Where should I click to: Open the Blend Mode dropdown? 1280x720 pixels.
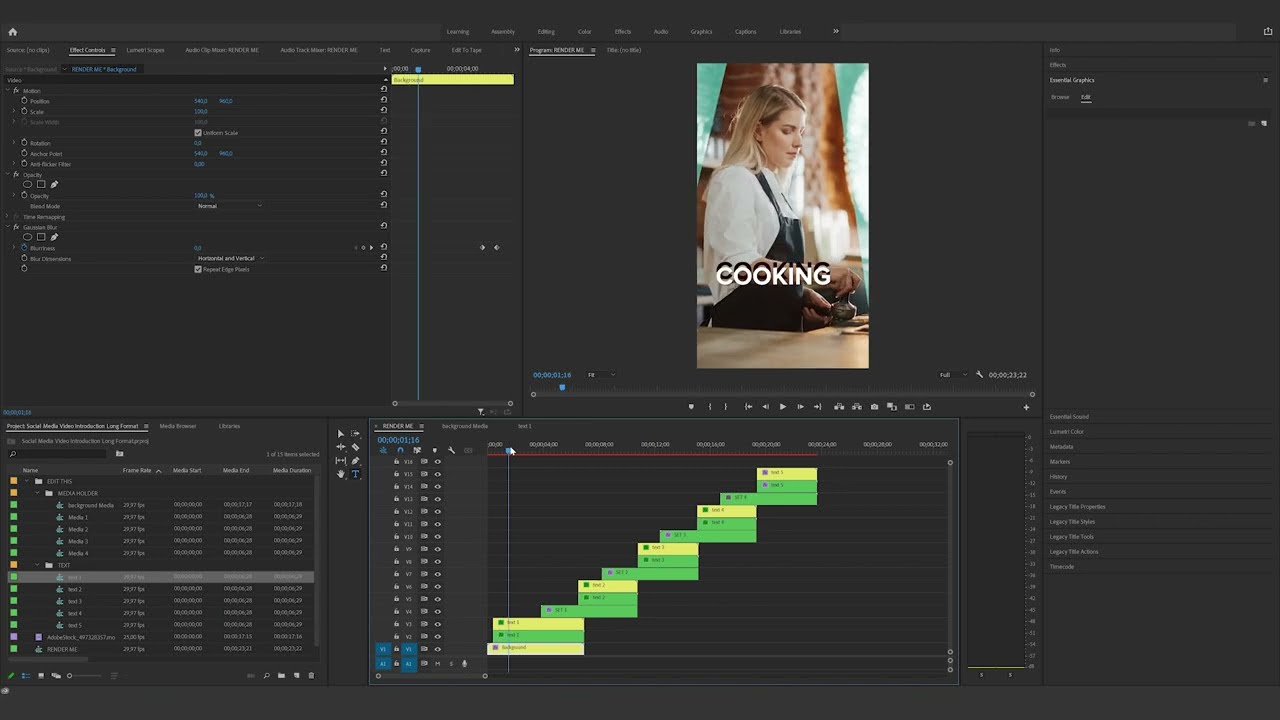(x=230, y=206)
